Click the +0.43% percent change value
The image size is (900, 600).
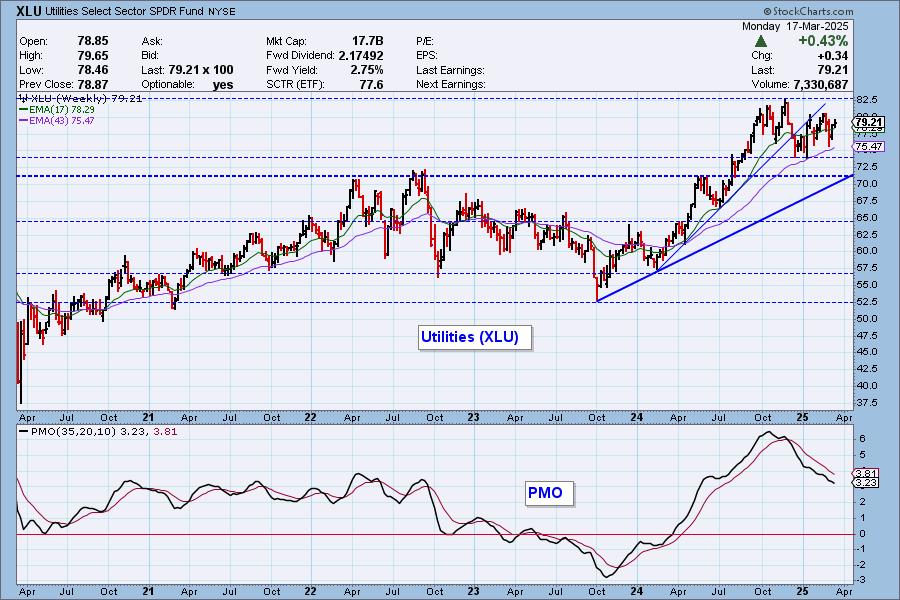tap(823, 41)
